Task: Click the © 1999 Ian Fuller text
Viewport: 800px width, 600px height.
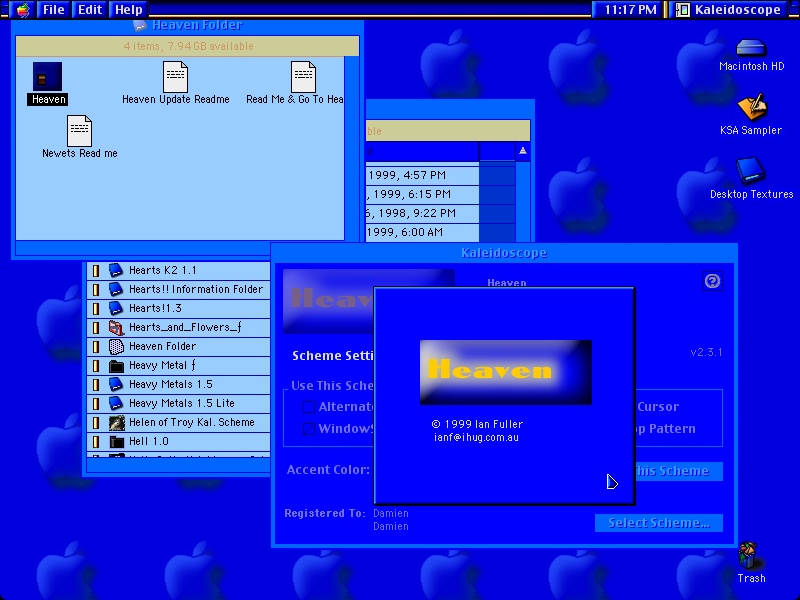Action: click(477, 424)
